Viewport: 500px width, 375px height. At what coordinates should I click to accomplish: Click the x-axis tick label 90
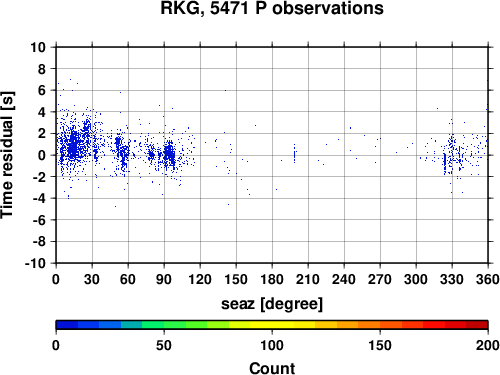[164, 279]
